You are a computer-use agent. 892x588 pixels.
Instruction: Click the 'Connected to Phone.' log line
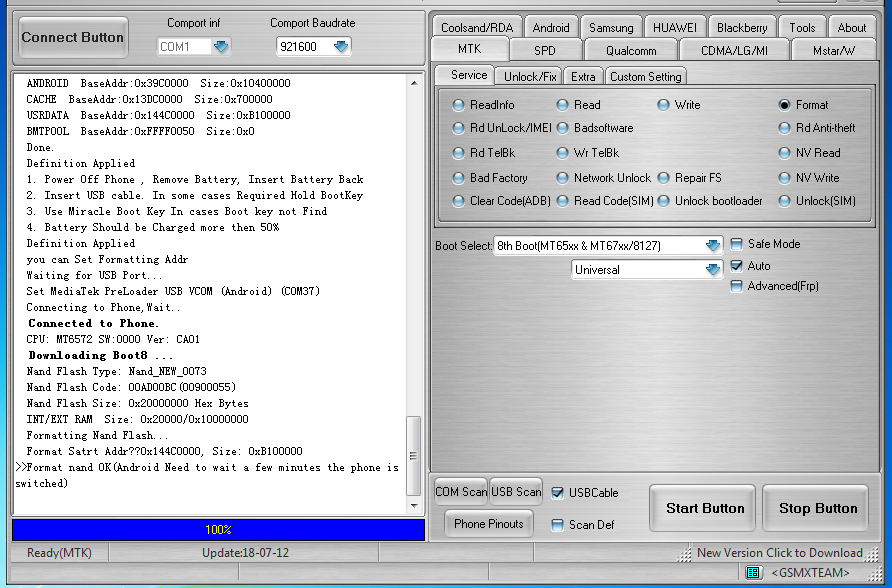(93, 323)
